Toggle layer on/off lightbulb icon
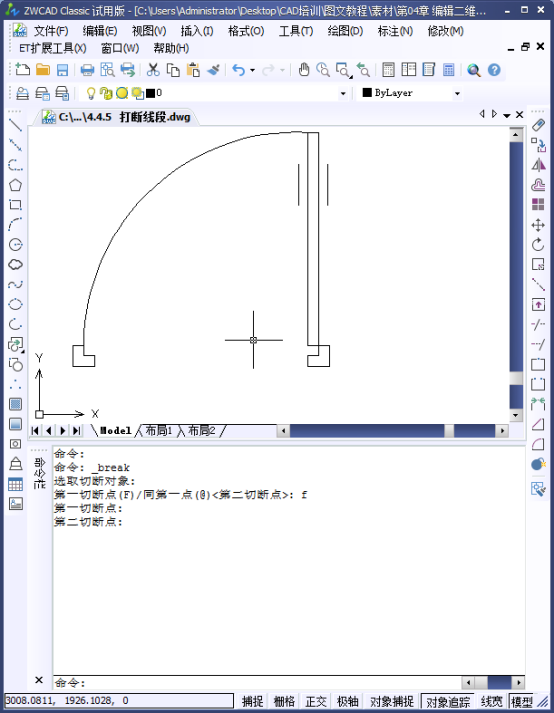Viewport: 554px width, 713px height. (x=91, y=93)
